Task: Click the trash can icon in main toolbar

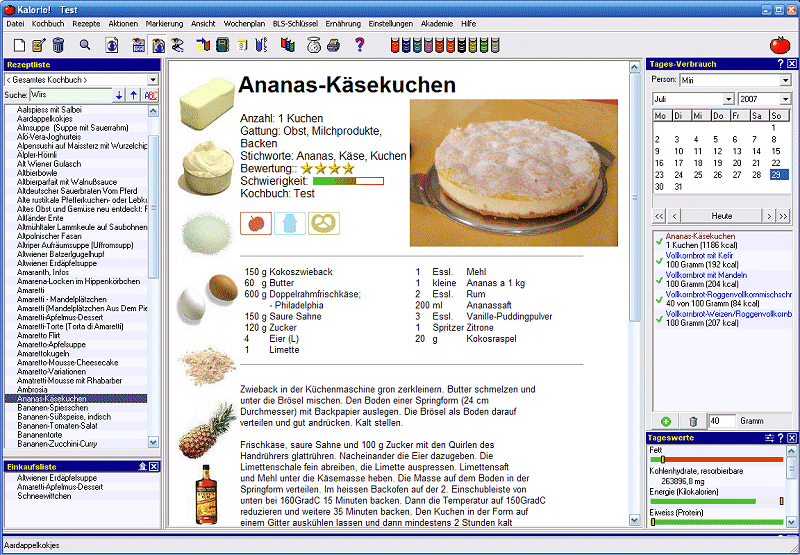Action: click(58, 45)
